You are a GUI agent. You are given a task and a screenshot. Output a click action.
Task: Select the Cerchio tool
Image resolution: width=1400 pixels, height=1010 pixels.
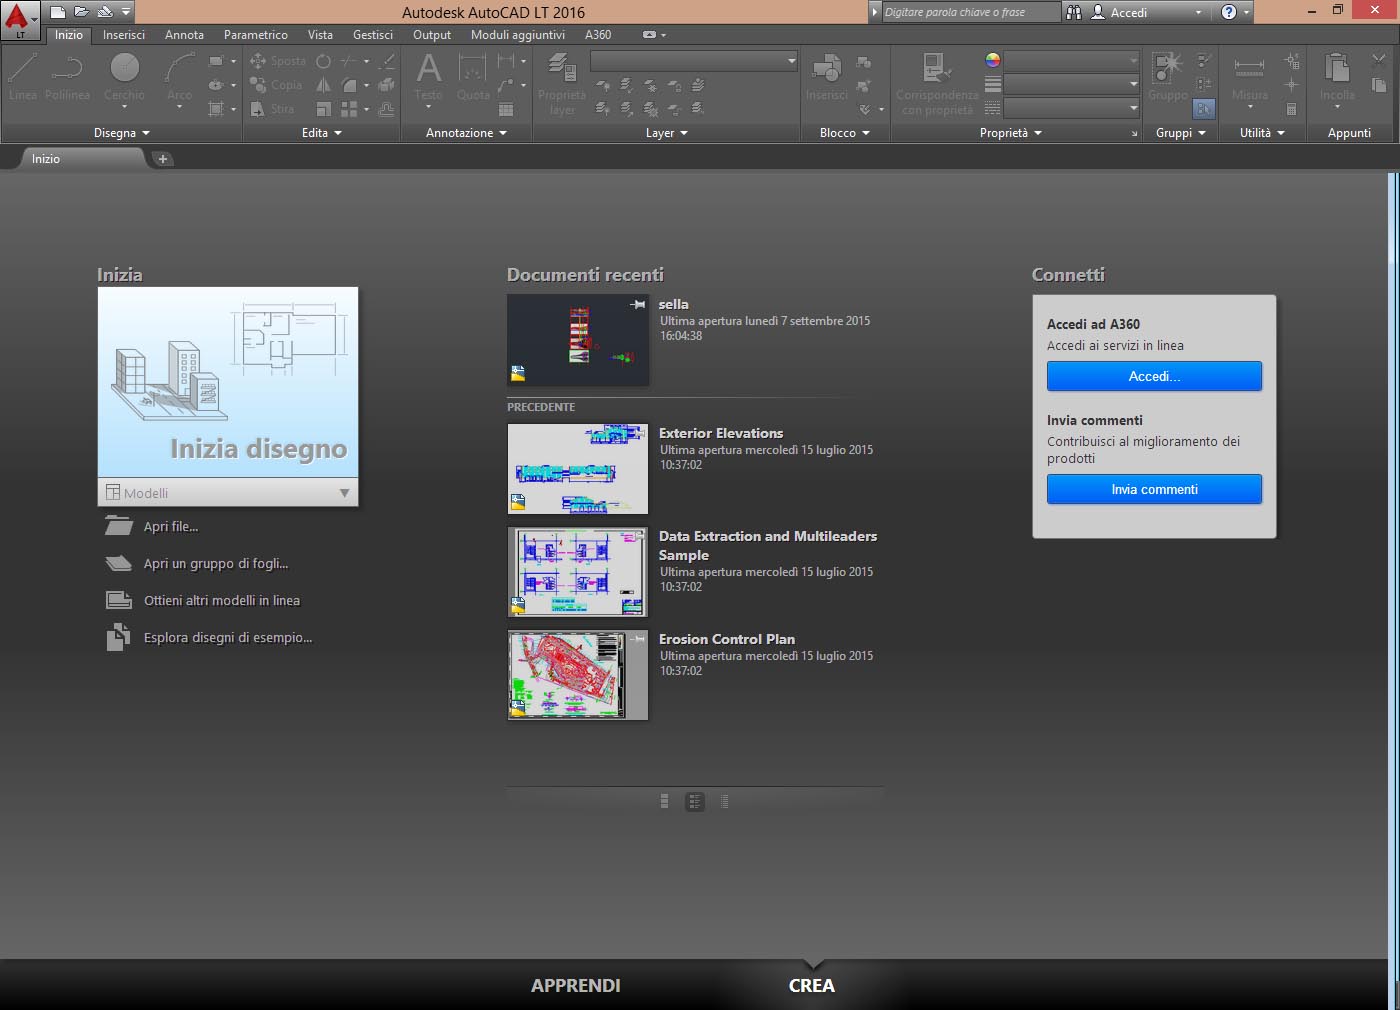124,80
